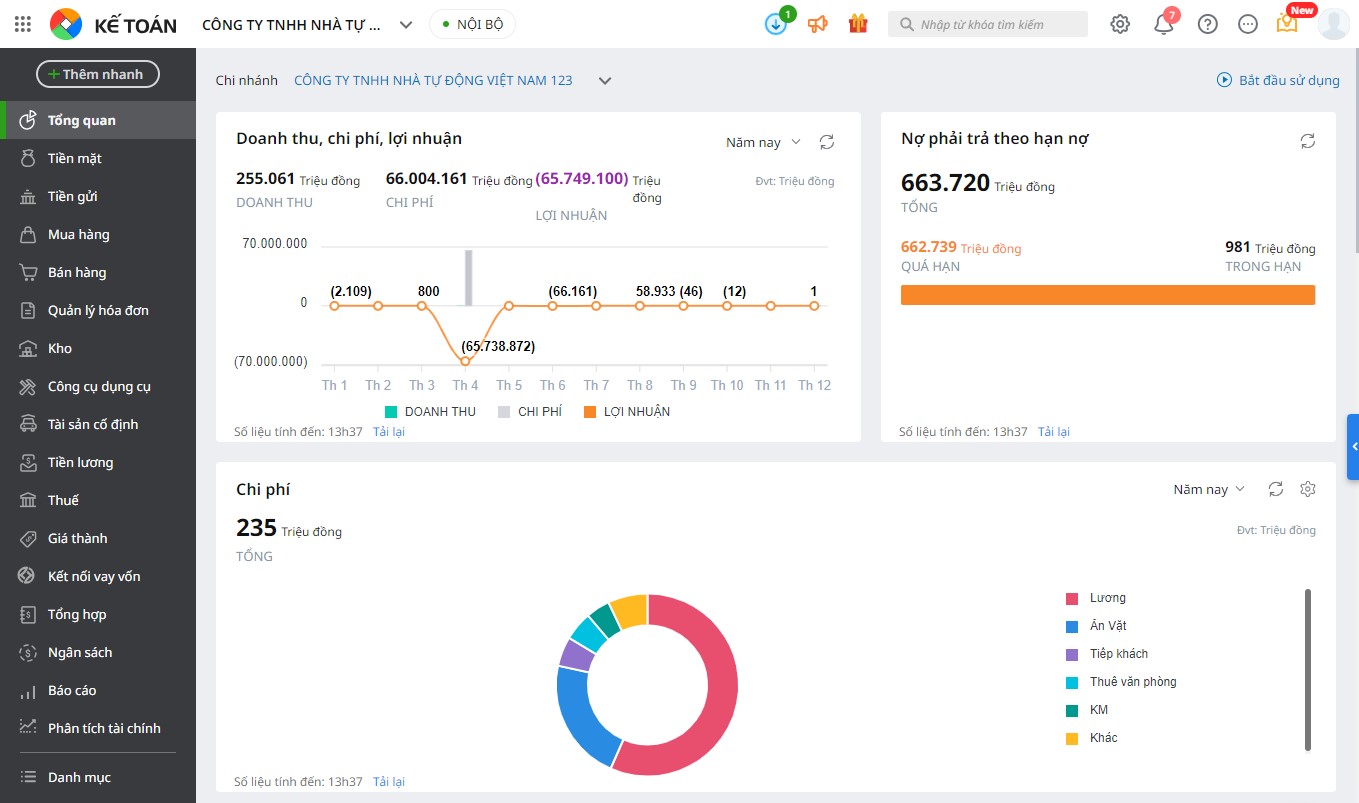
Task: Click the orange overdue debt bar
Action: 1108,295
